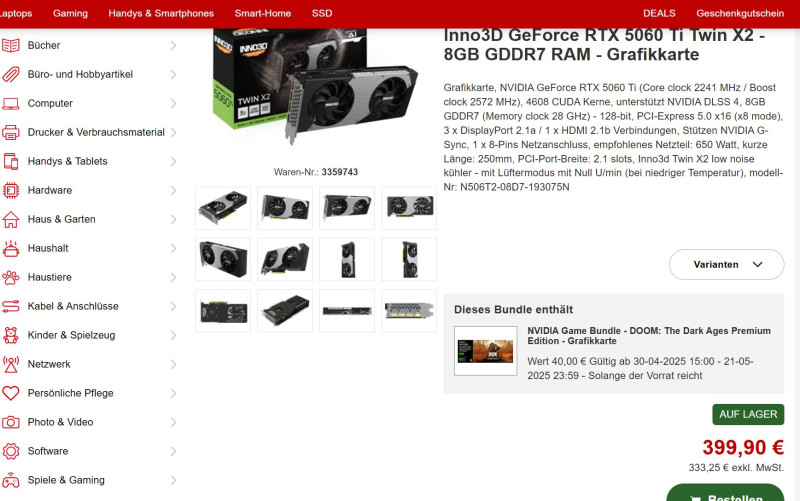Viewport: 800px width, 501px height.
Task: Click the Bücher book icon
Action: pos(11,45)
